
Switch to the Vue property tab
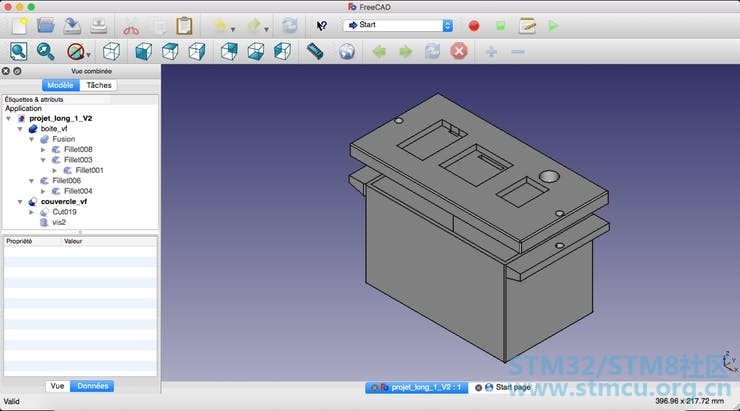point(58,386)
